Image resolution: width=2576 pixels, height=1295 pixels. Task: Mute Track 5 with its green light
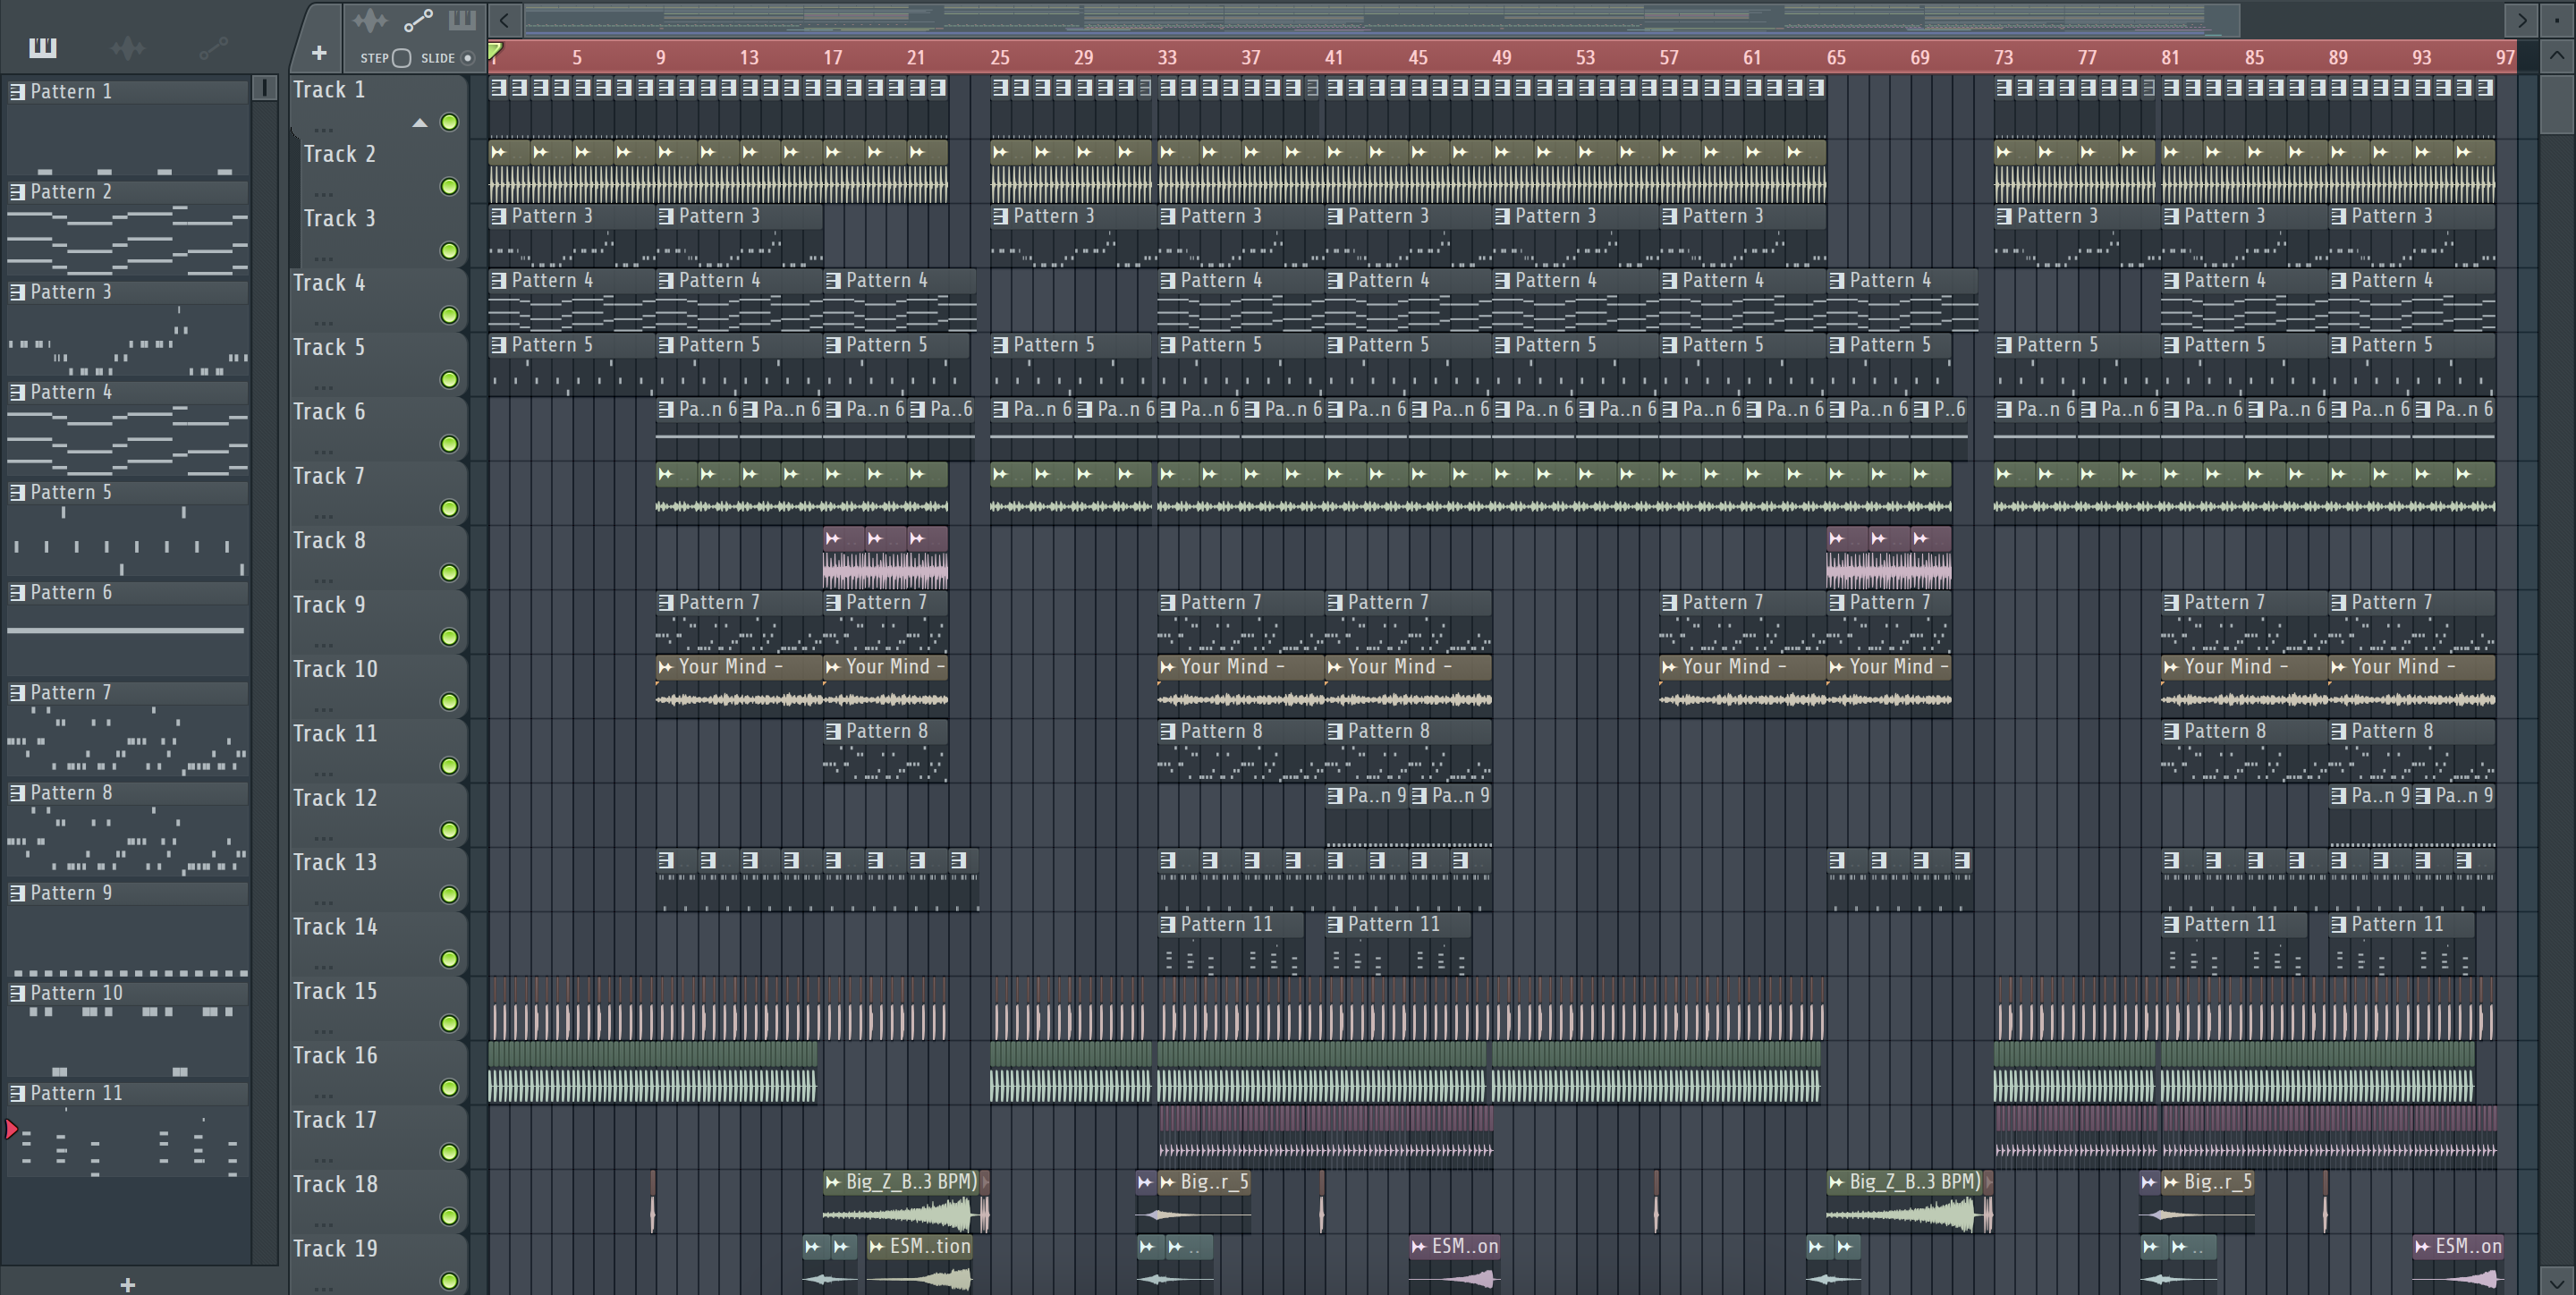450,380
